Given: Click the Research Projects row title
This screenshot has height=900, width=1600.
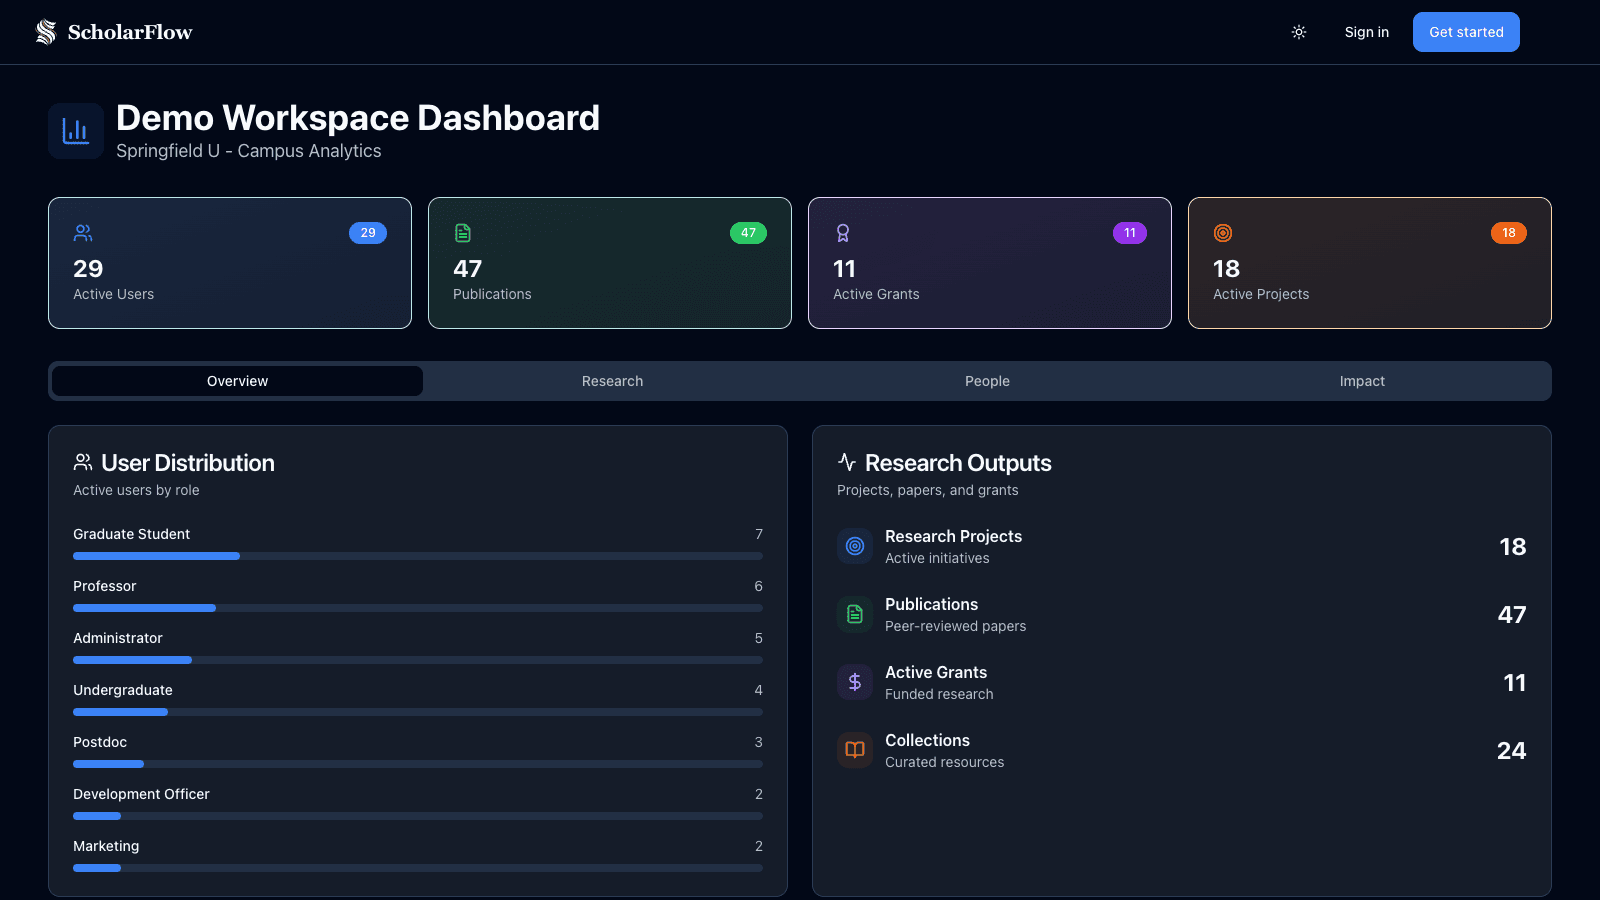Looking at the screenshot, I should 953,536.
